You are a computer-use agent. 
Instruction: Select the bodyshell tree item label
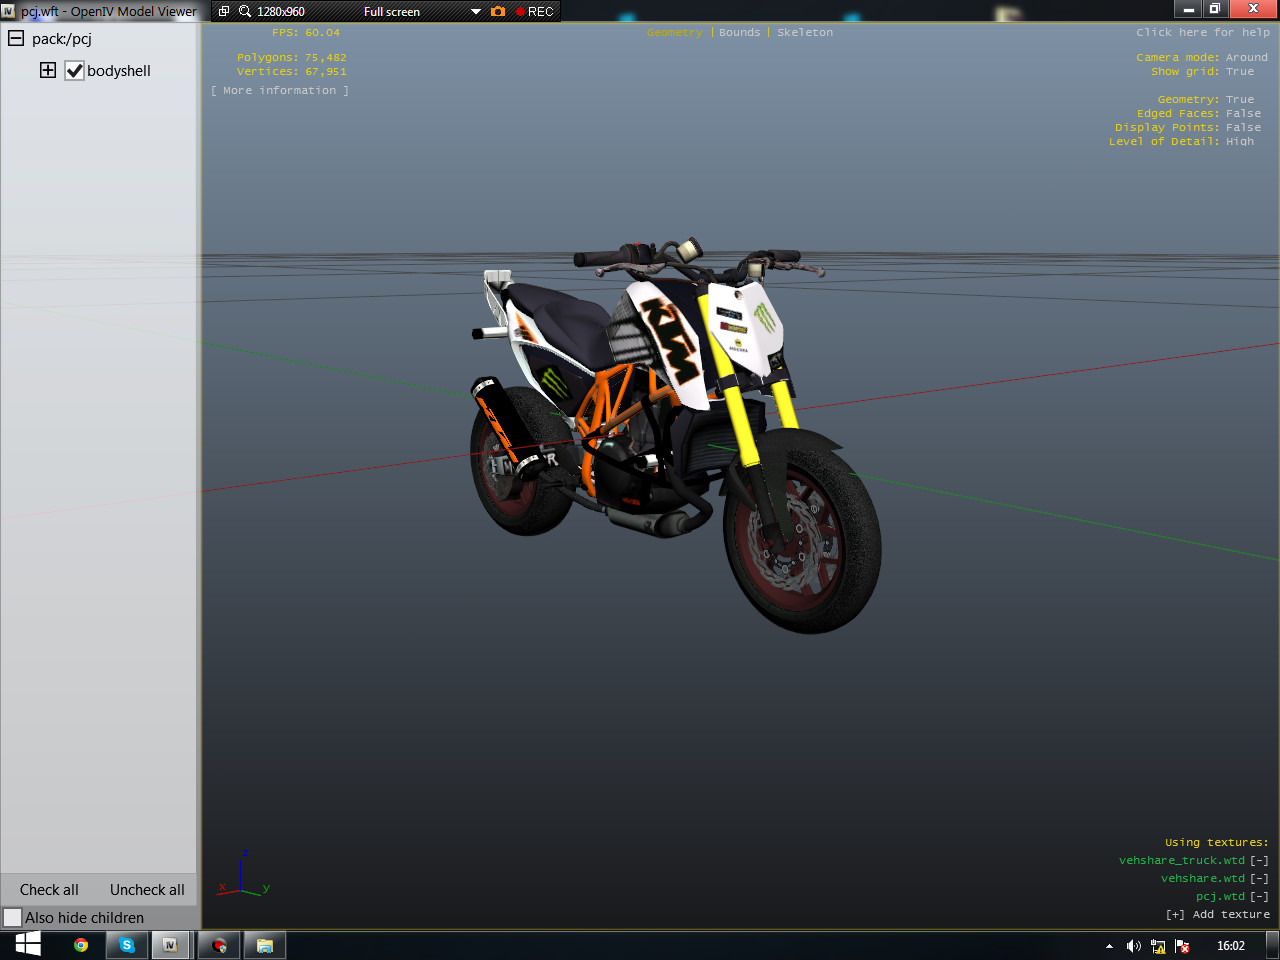pyautogui.click(x=119, y=71)
